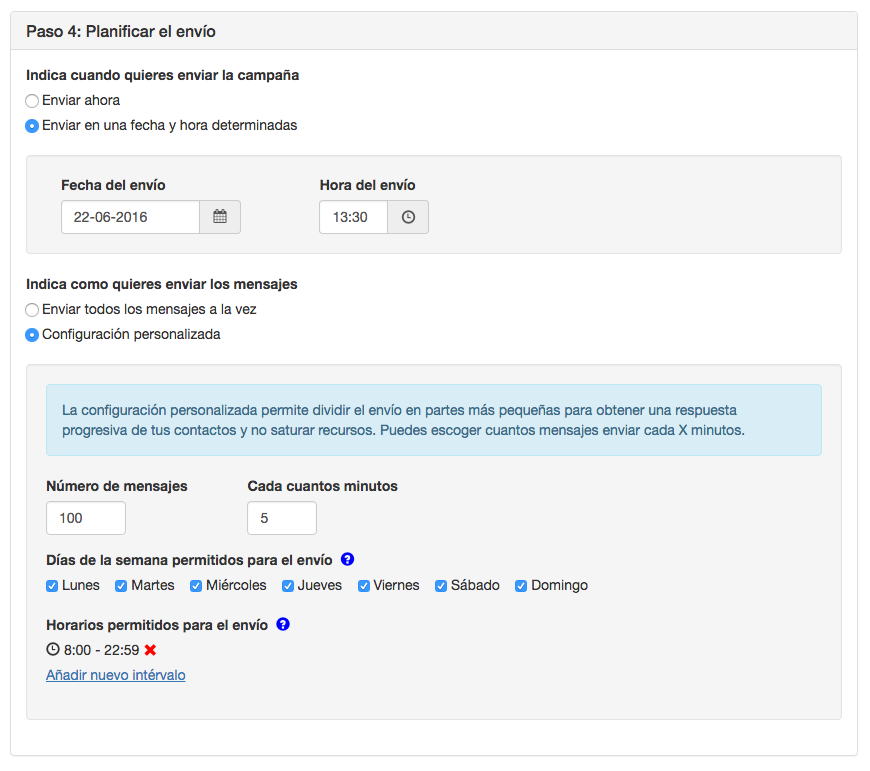Click help icon beside días de la semana
This screenshot has width=870, height=771.
coord(347,560)
